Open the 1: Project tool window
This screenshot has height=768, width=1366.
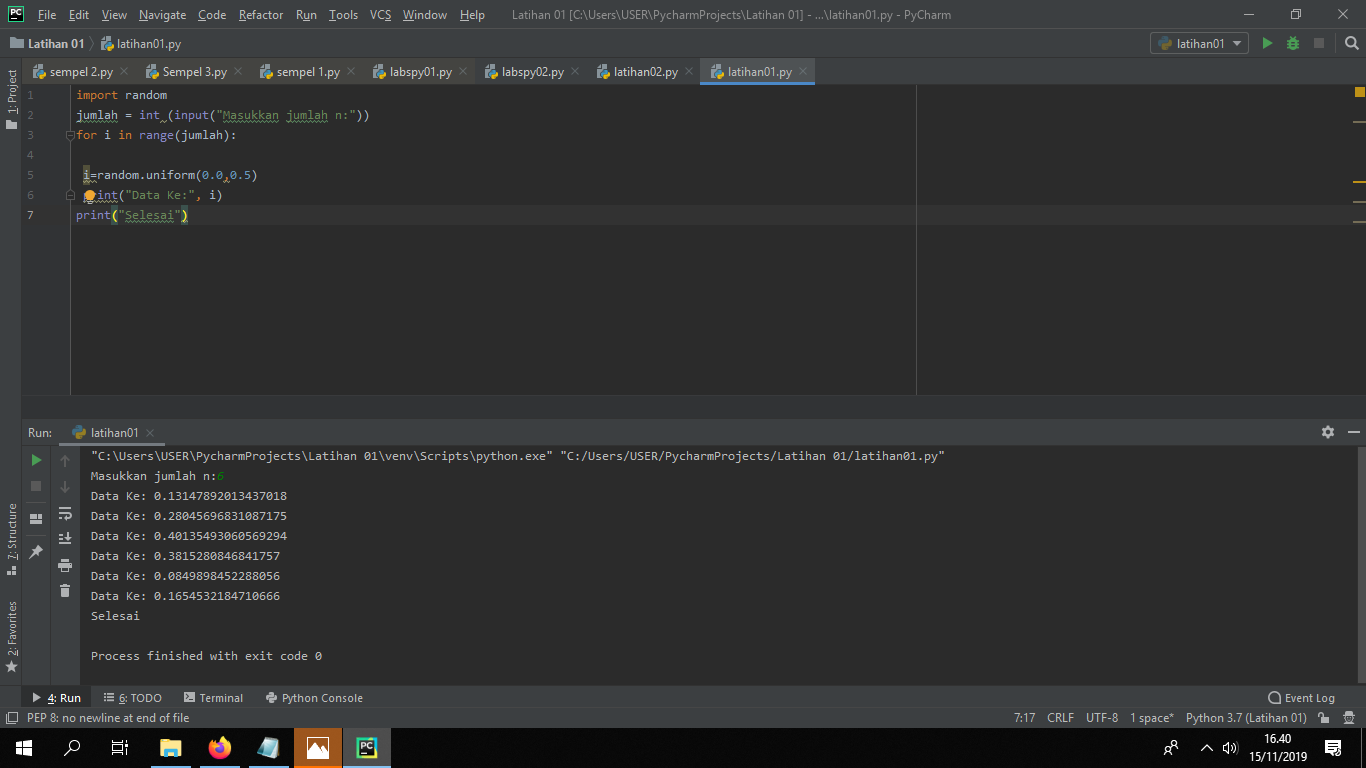pyautogui.click(x=12, y=98)
